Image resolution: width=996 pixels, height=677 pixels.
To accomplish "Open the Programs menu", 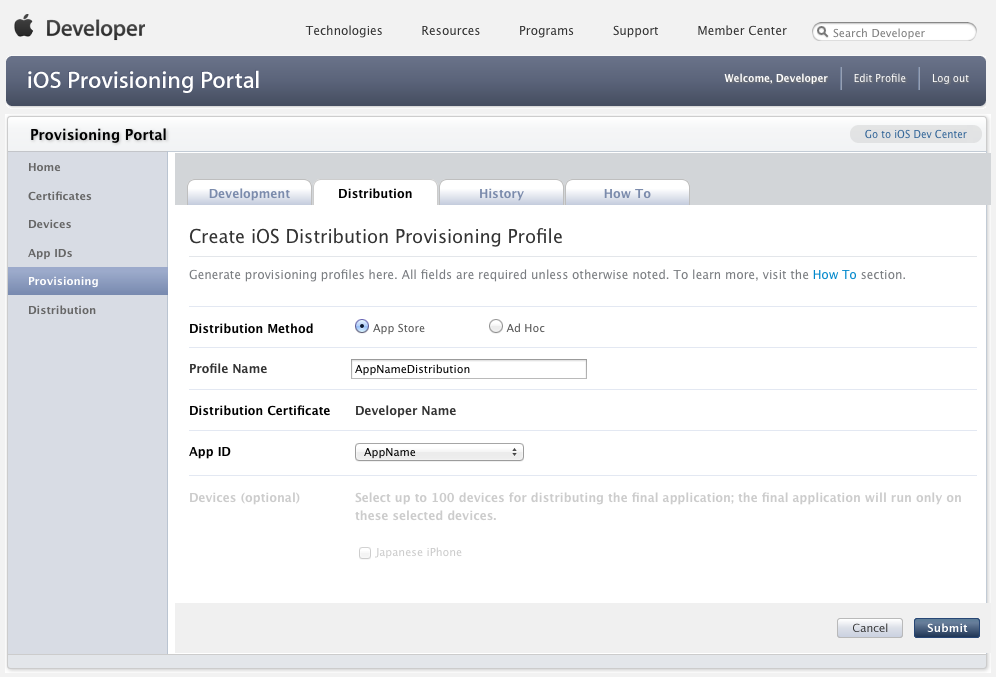I will (546, 30).
